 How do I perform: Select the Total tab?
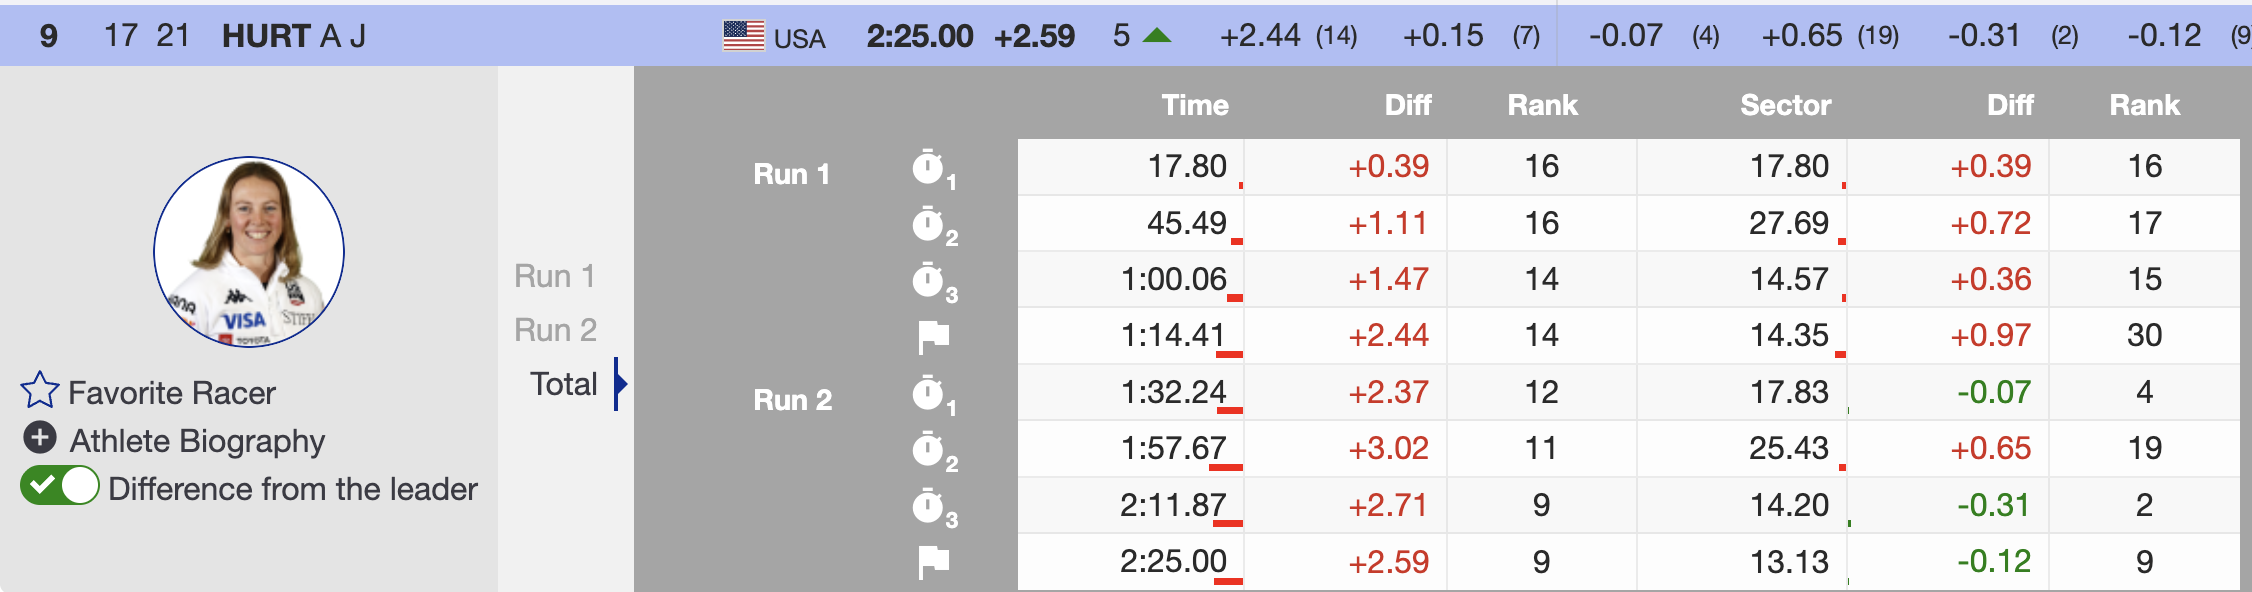(564, 384)
